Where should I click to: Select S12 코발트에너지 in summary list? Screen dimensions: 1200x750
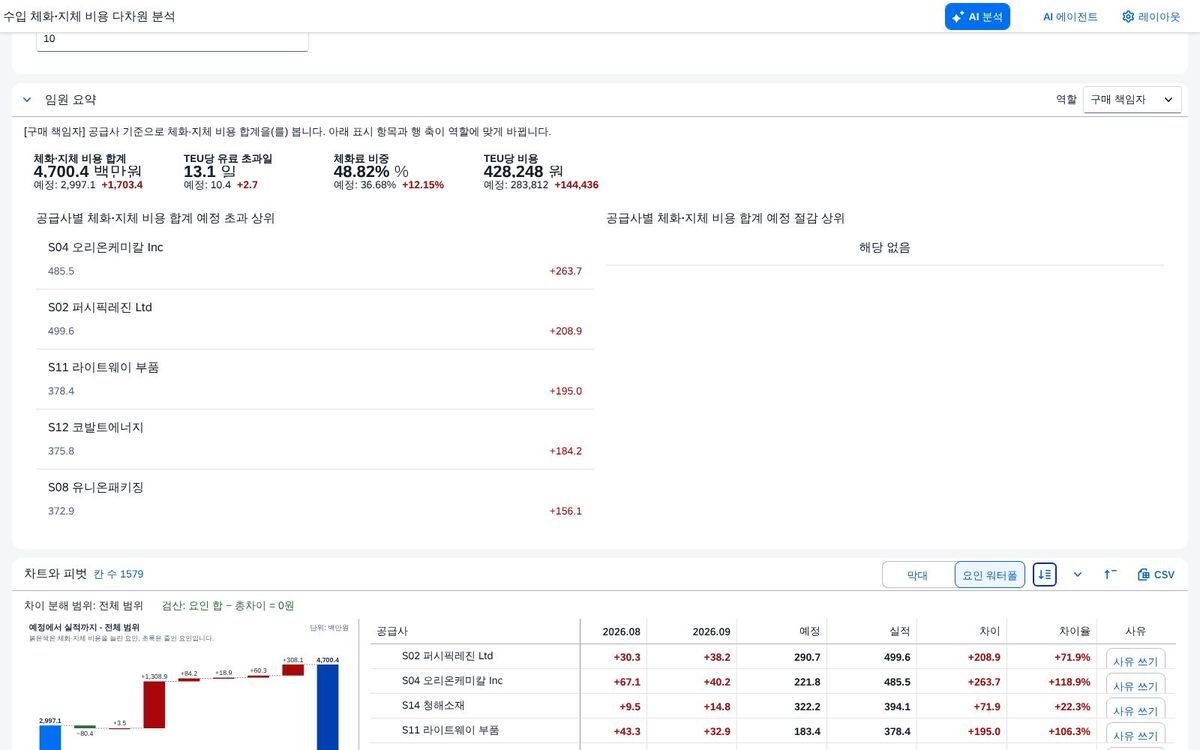[315, 439]
